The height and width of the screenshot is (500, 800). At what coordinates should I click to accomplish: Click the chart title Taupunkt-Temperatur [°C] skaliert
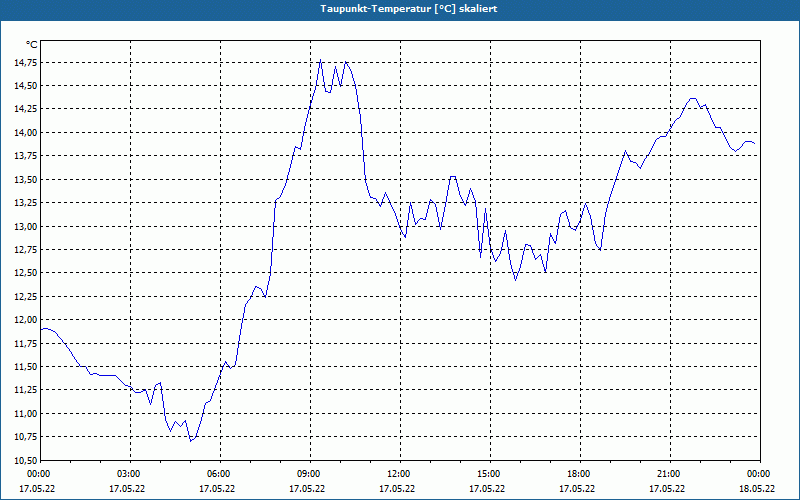(409, 9)
